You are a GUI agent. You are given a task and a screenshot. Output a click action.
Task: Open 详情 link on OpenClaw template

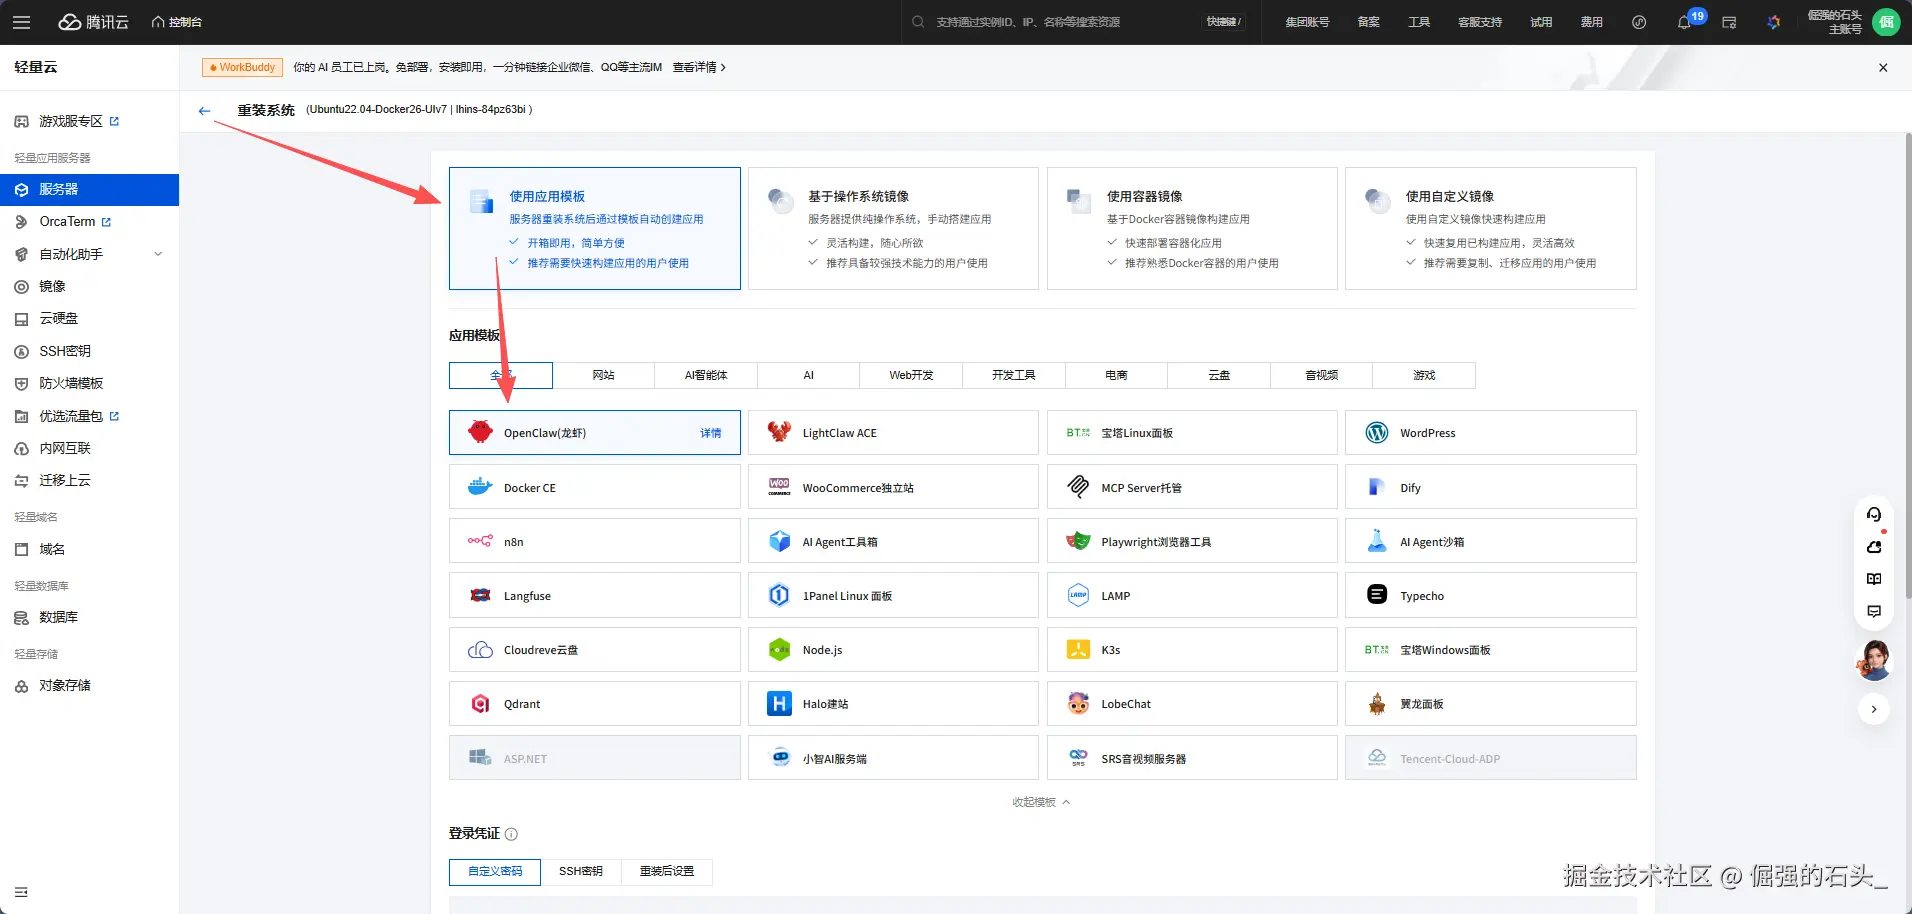pos(710,433)
